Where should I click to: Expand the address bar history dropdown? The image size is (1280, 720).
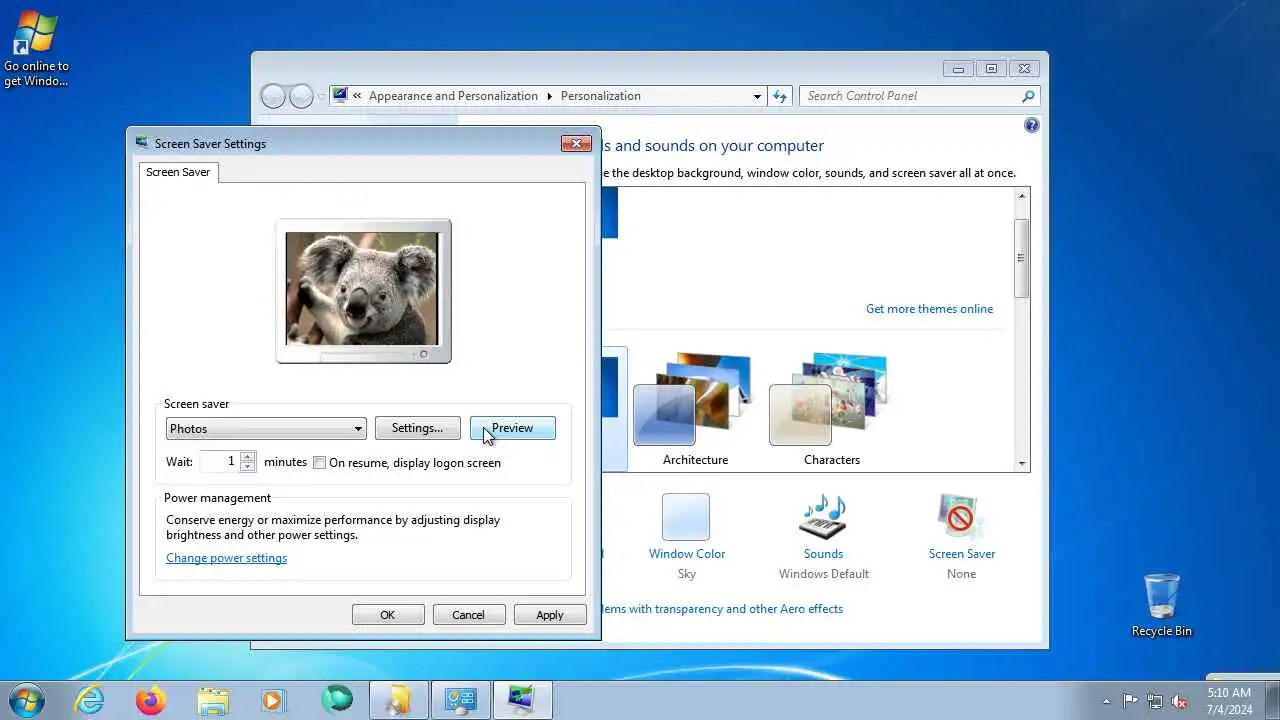pyautogui.click(x=757, y=96)
